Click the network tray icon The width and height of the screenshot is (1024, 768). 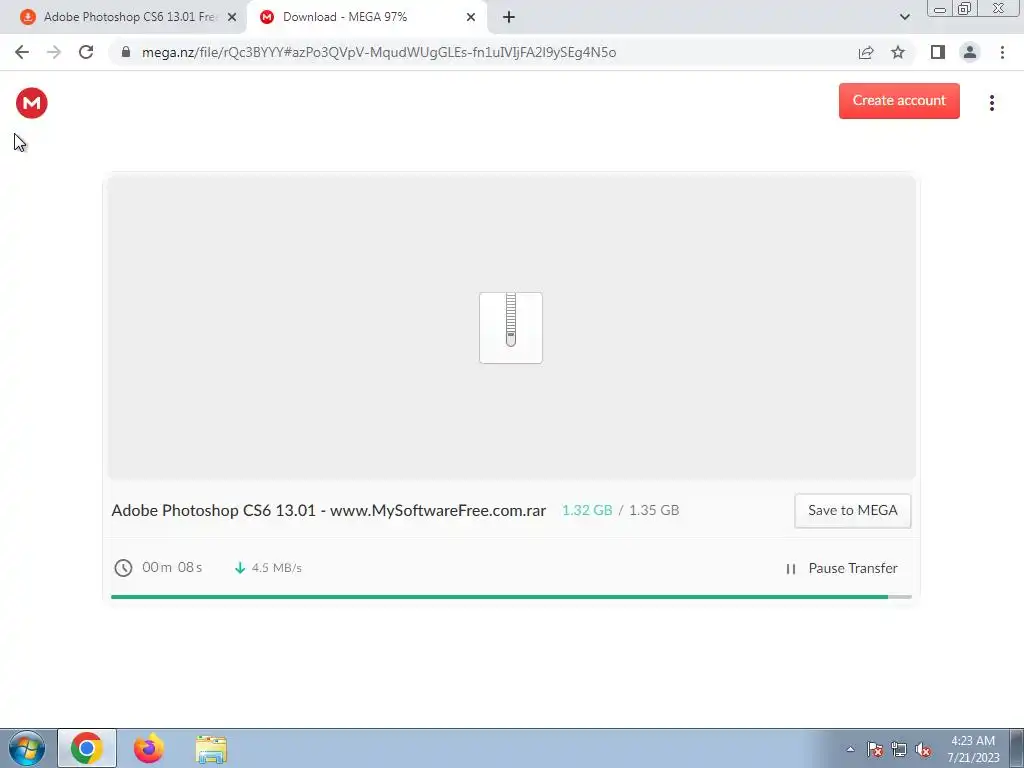(x=899, y=749)
